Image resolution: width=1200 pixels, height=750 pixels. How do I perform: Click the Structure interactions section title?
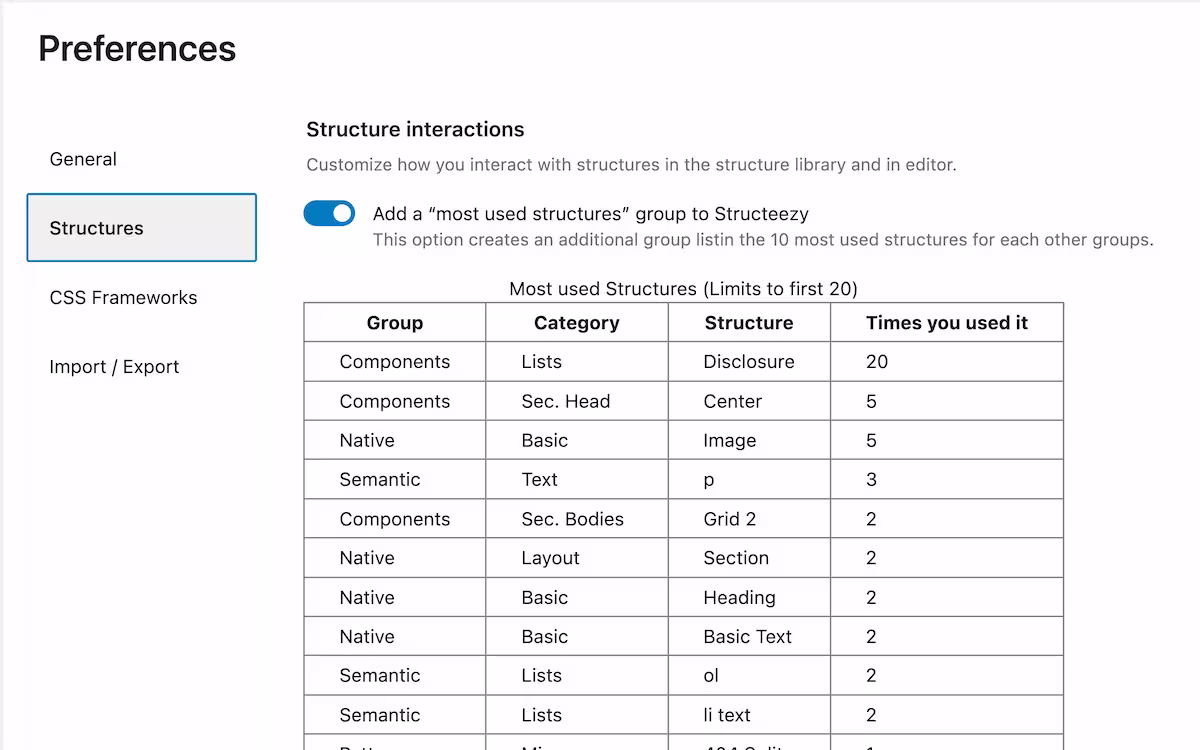(415, 129)
